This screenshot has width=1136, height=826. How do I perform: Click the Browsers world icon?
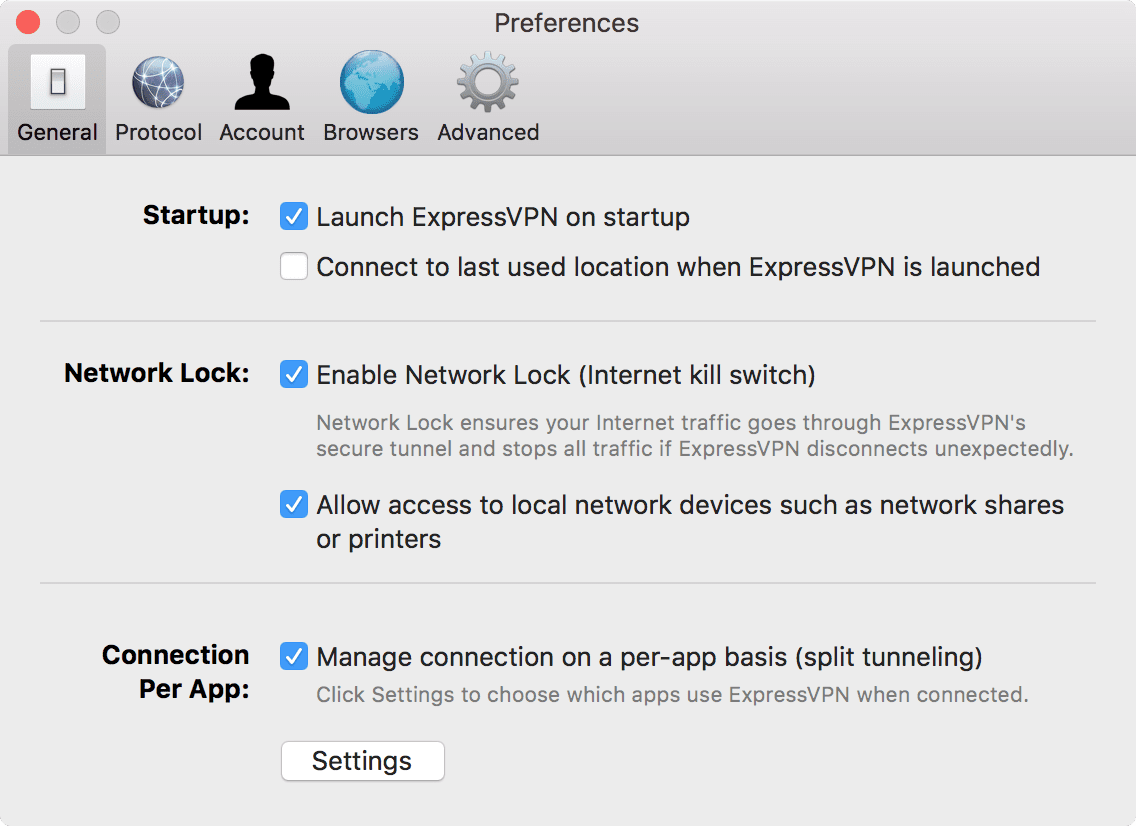tap(370, 82)
